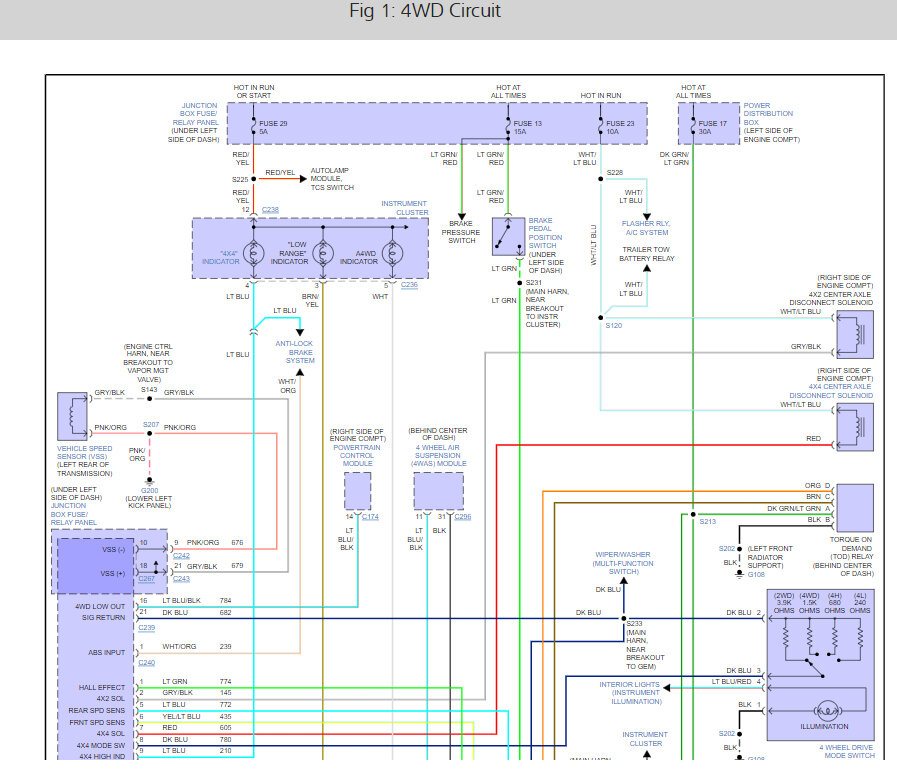Click the 'S120' splice label
The height and width of the screenshot is (776, 897).
[614, 326]
